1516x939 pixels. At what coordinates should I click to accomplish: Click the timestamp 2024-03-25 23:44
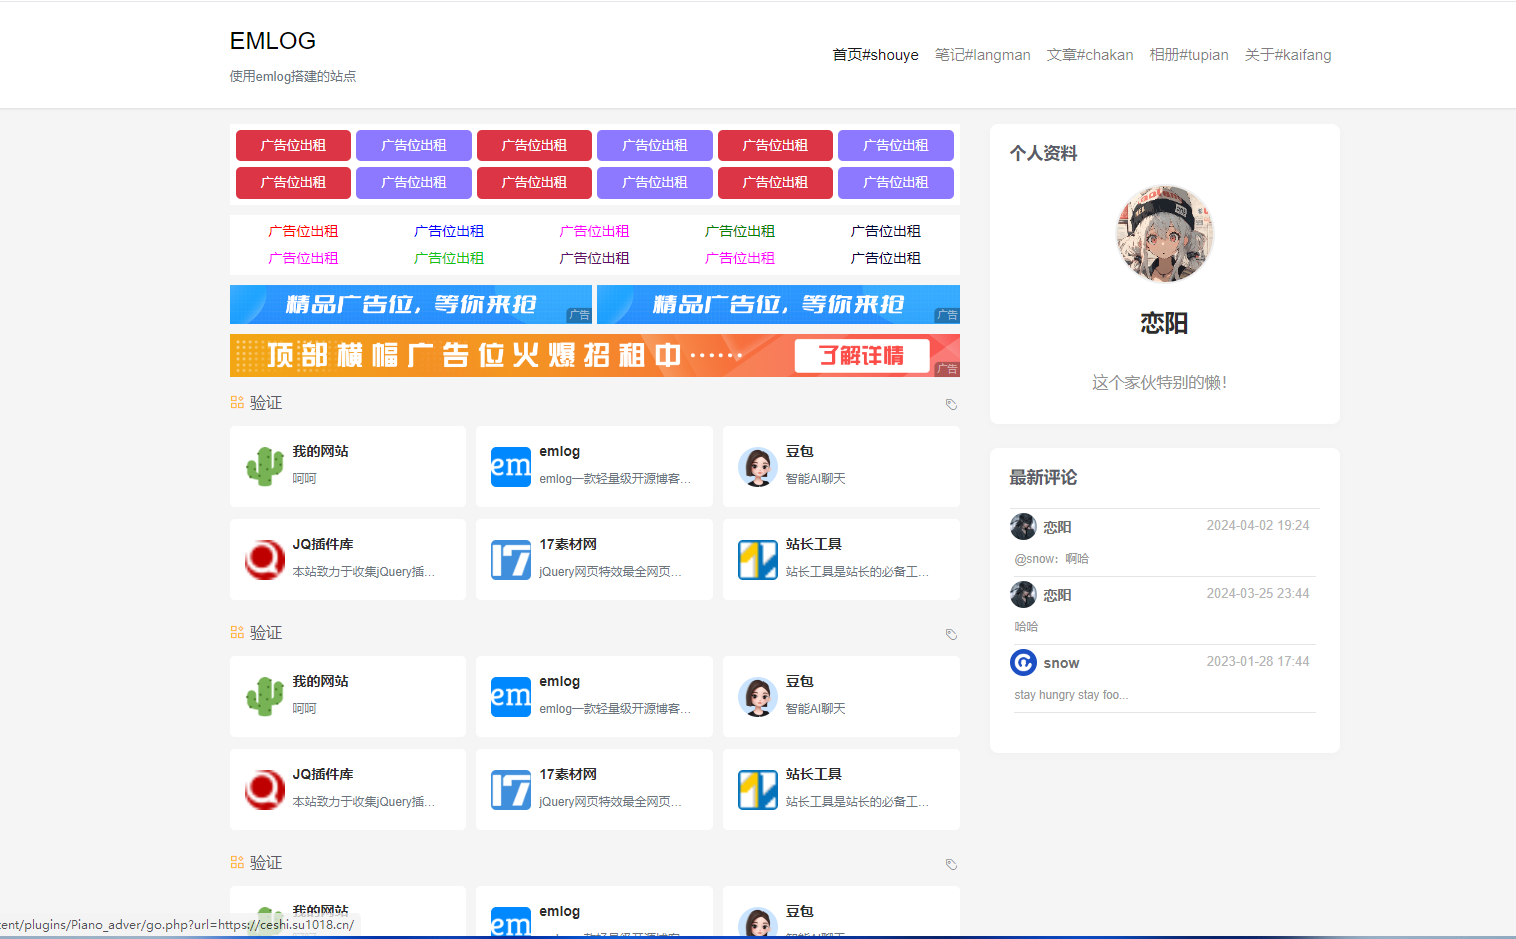pyautogui.click(x=1257, y=593)
